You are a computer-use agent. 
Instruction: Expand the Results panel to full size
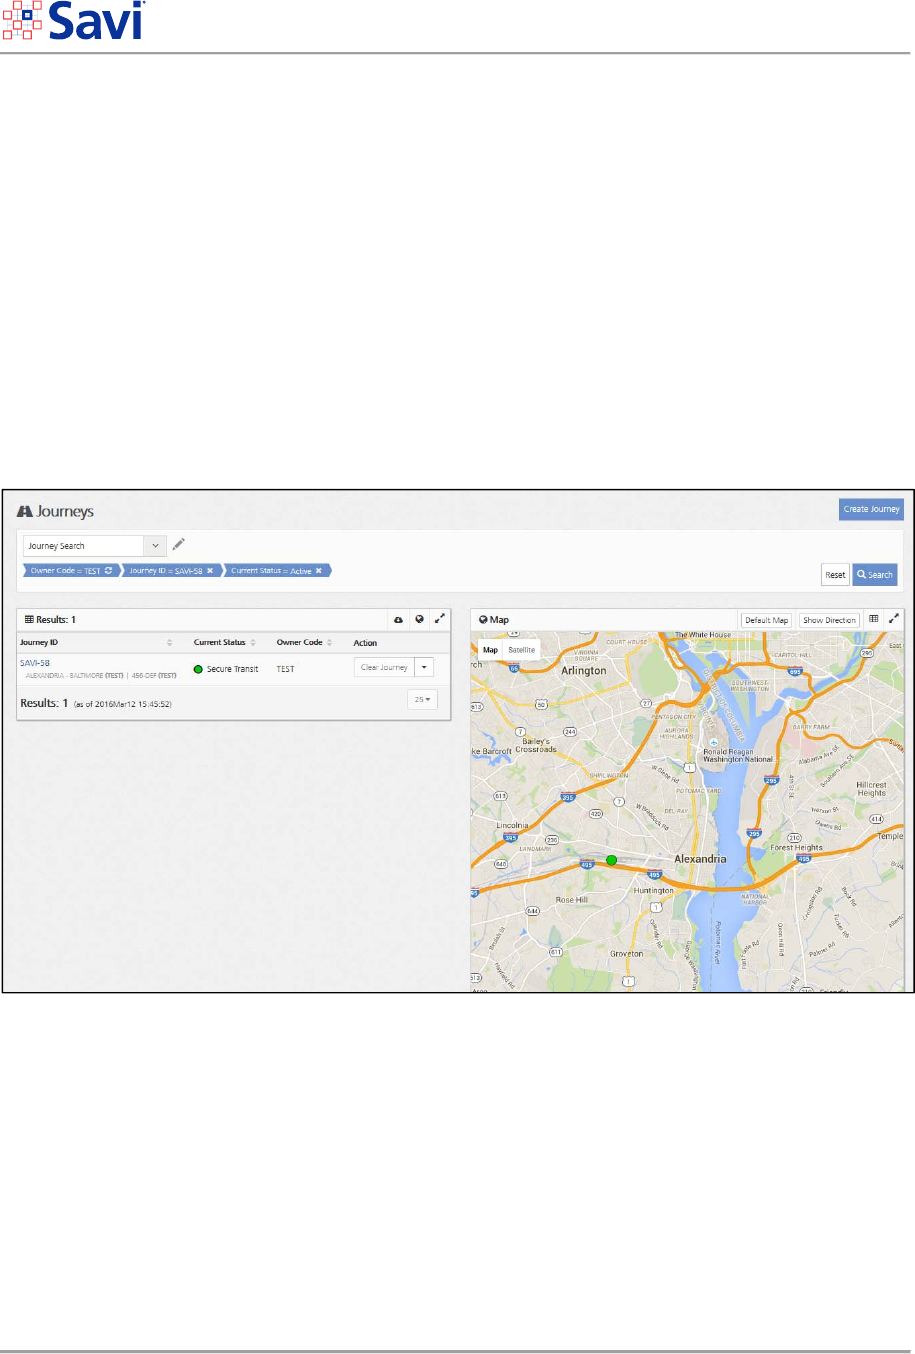tap(440, 620)
